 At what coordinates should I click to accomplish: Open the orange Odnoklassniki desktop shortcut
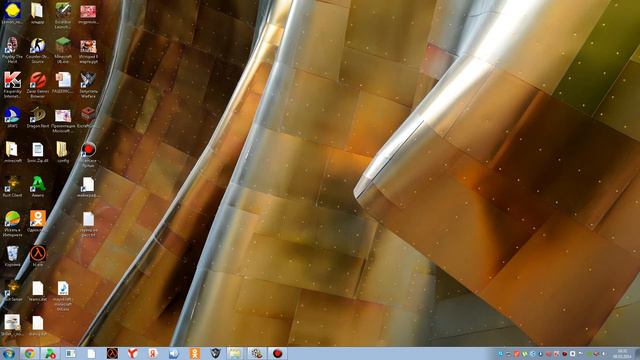coord(38,219)
